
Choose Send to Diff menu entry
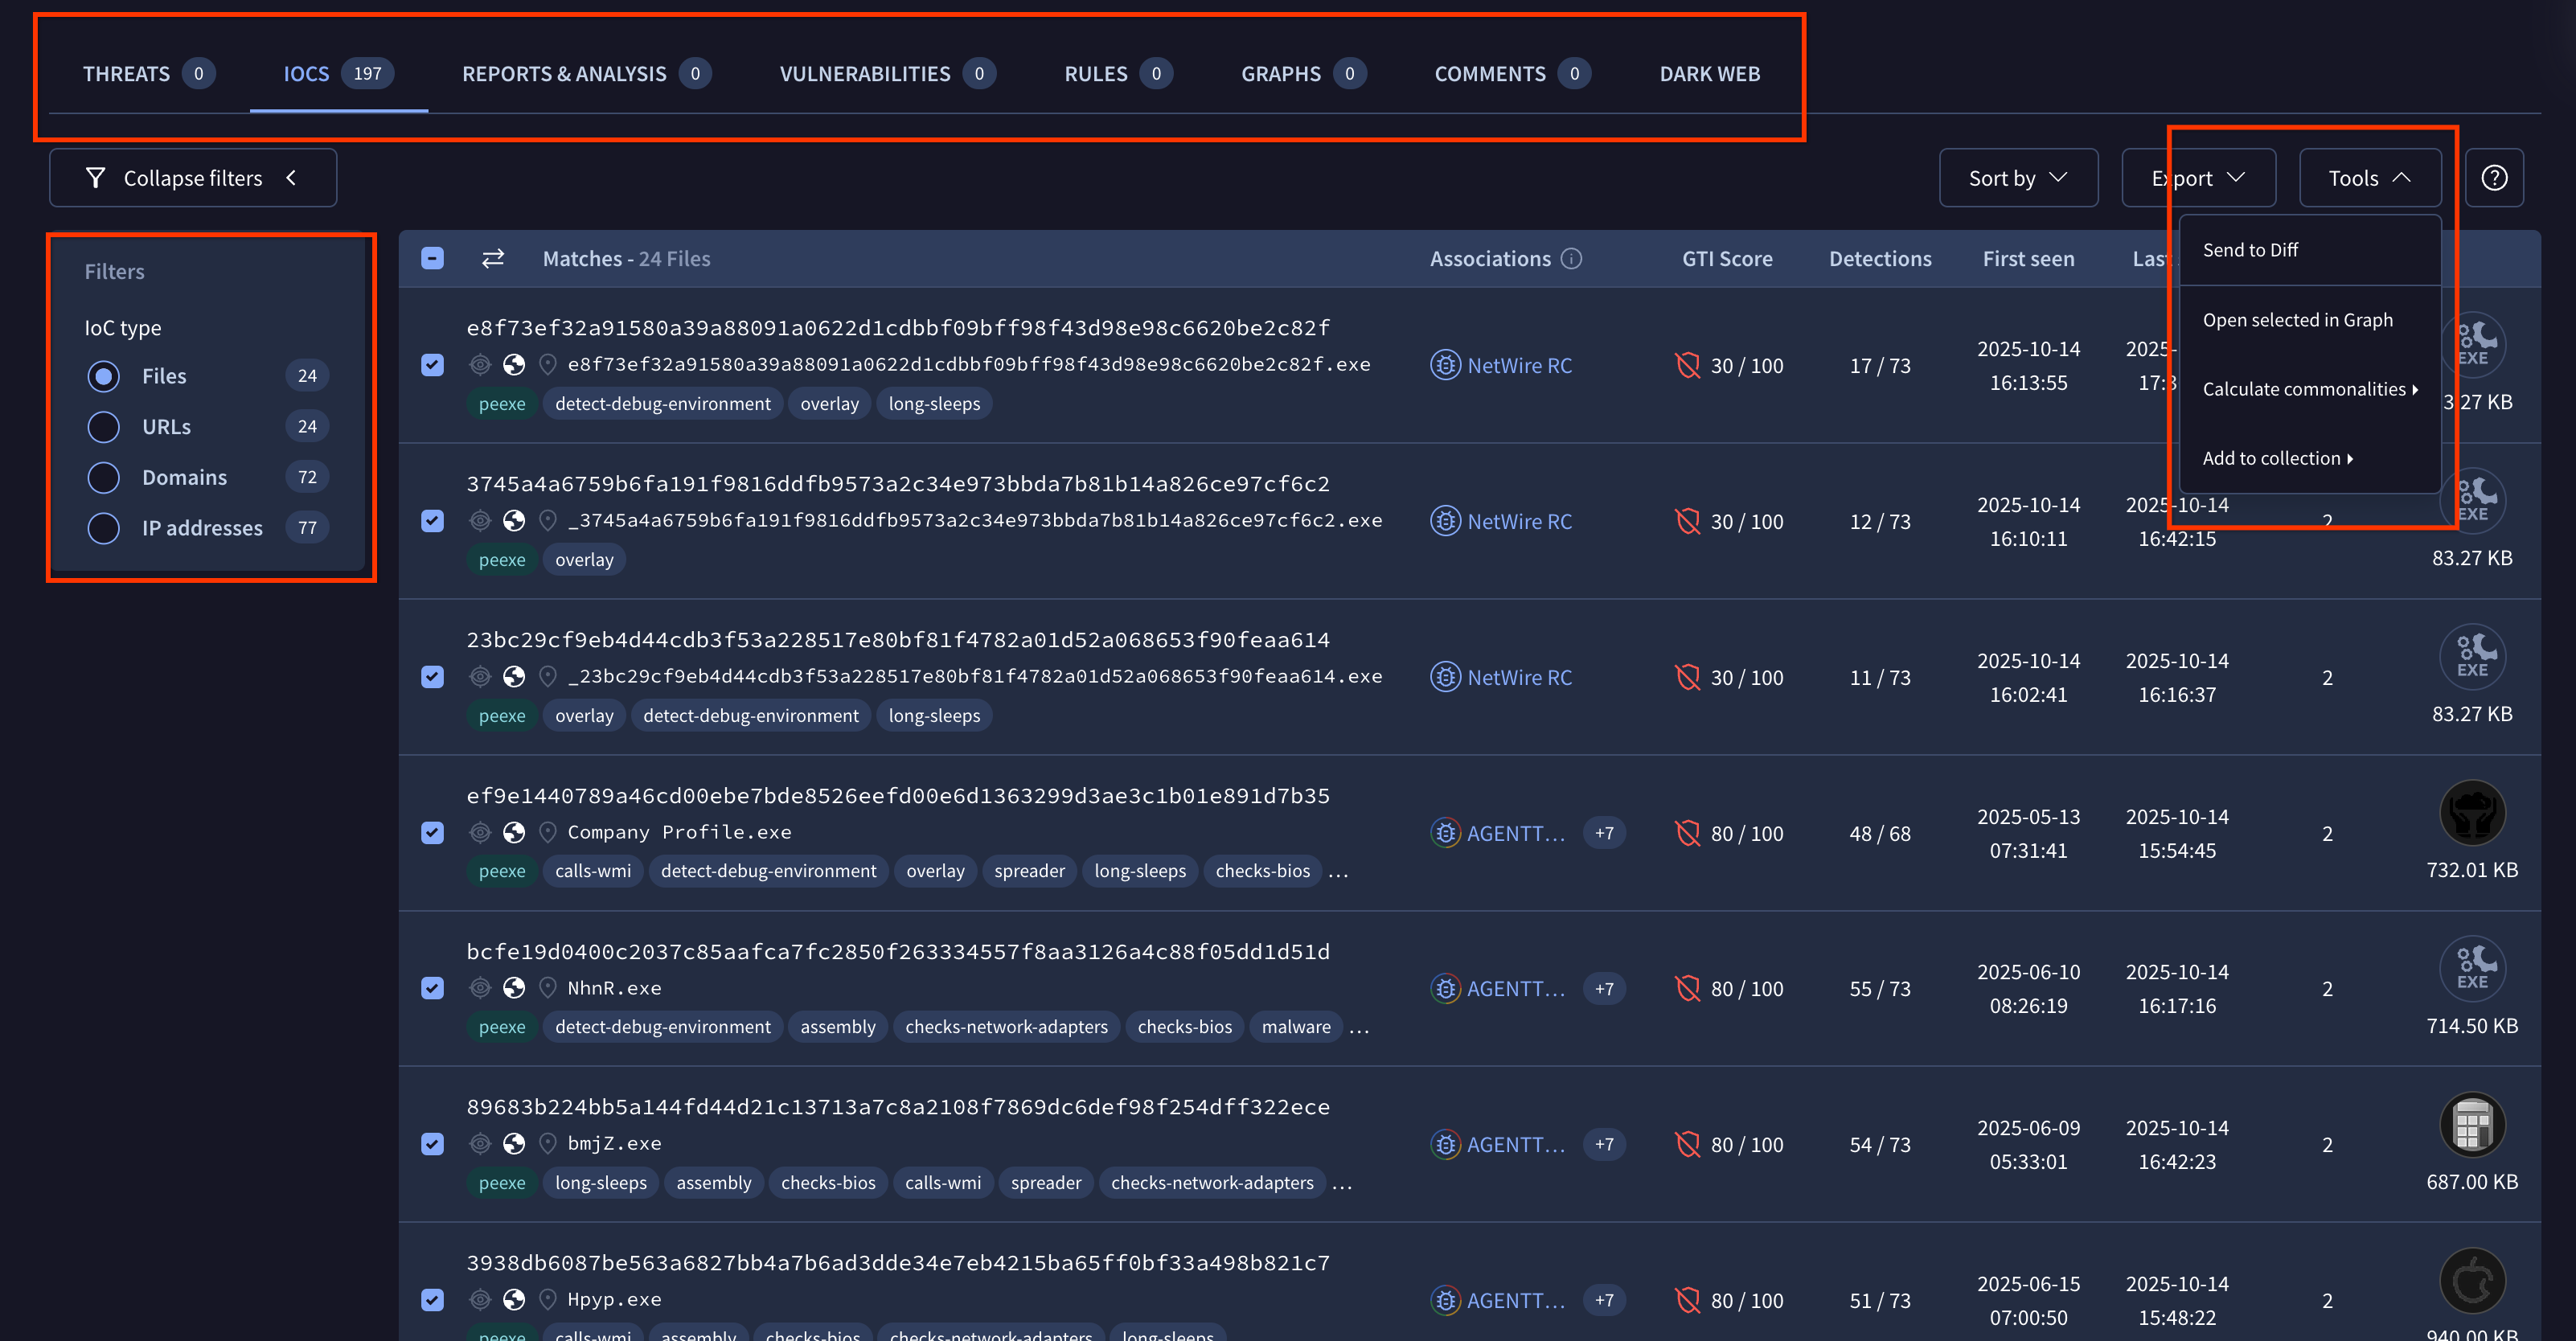click(2250, 250)
